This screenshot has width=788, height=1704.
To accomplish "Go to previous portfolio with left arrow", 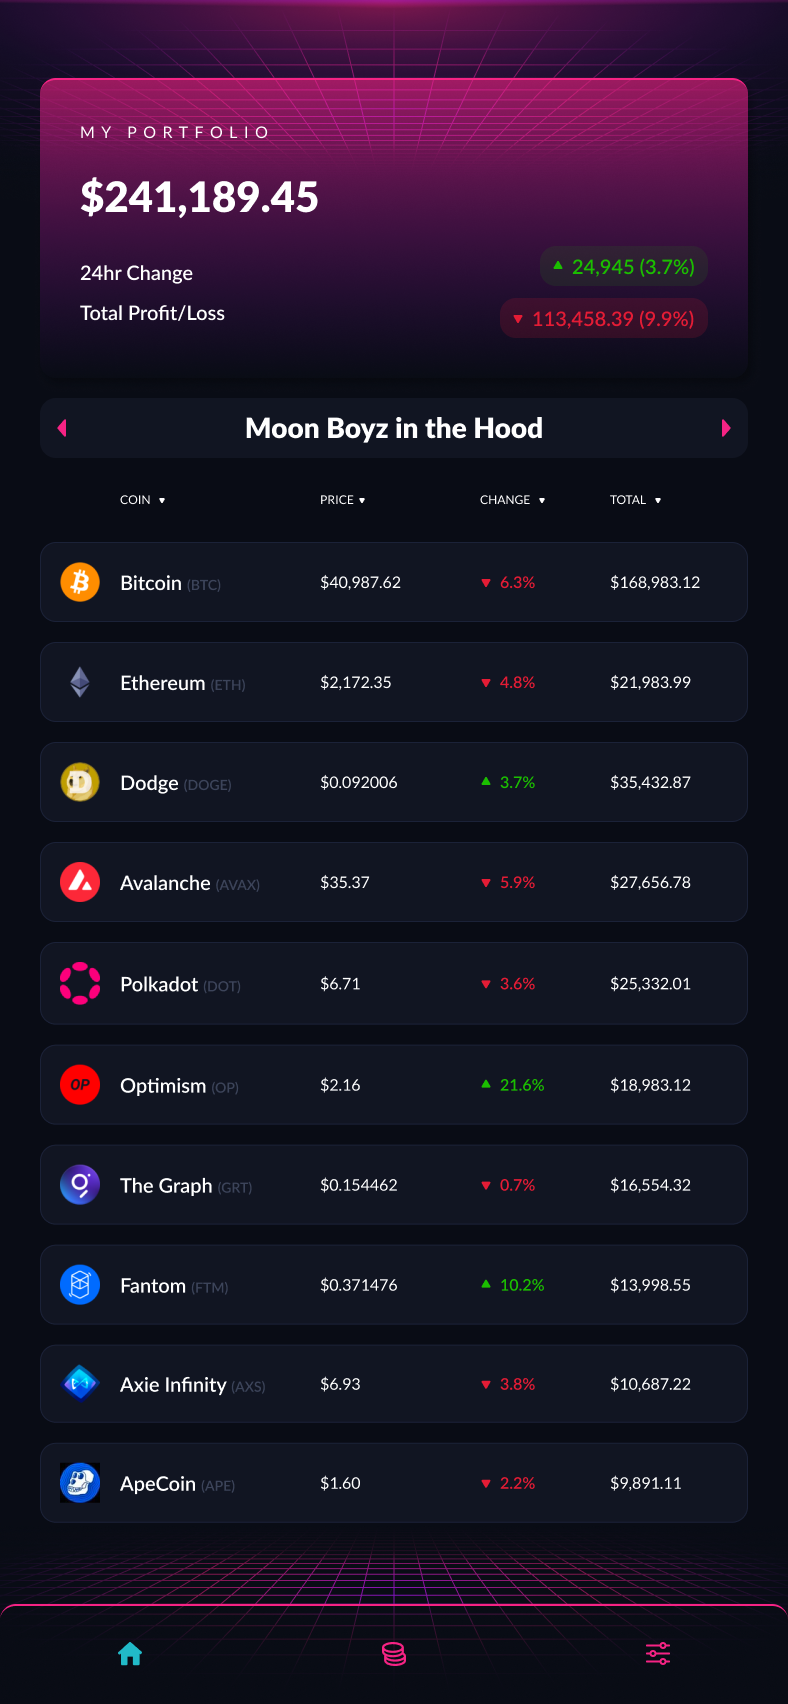I will click(x=62, y=428).
